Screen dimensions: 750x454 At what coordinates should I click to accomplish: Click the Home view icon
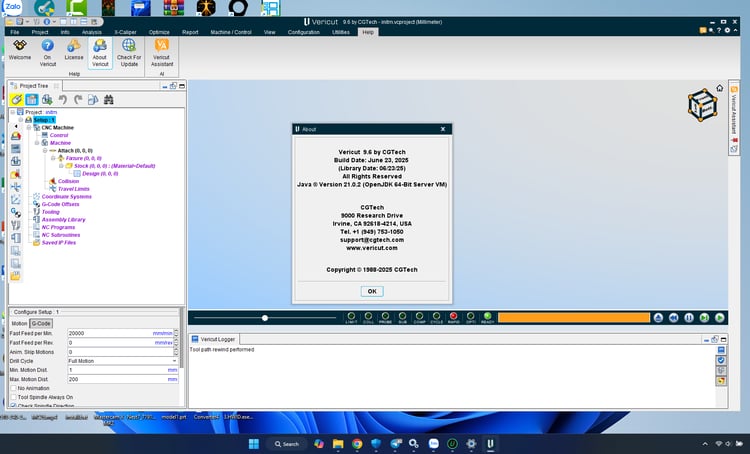(x=719, y=88)
